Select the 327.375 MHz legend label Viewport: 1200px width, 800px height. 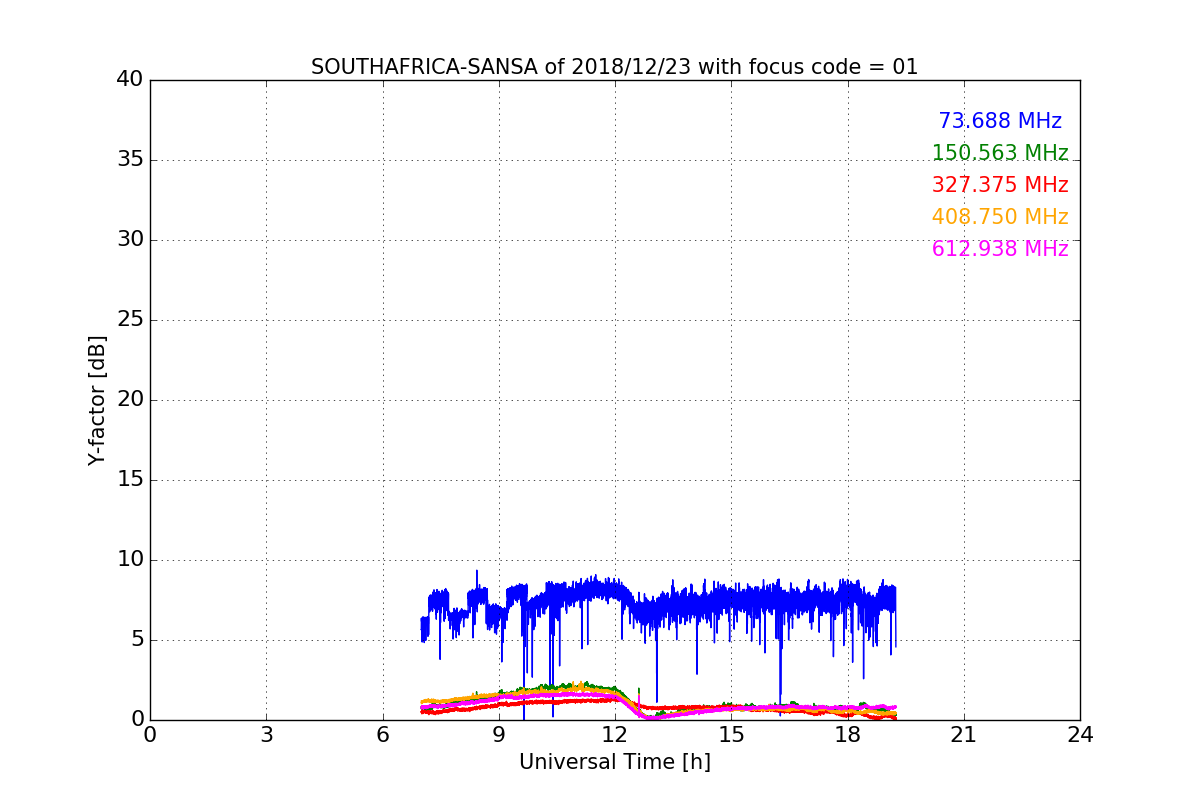[1000, 185]
